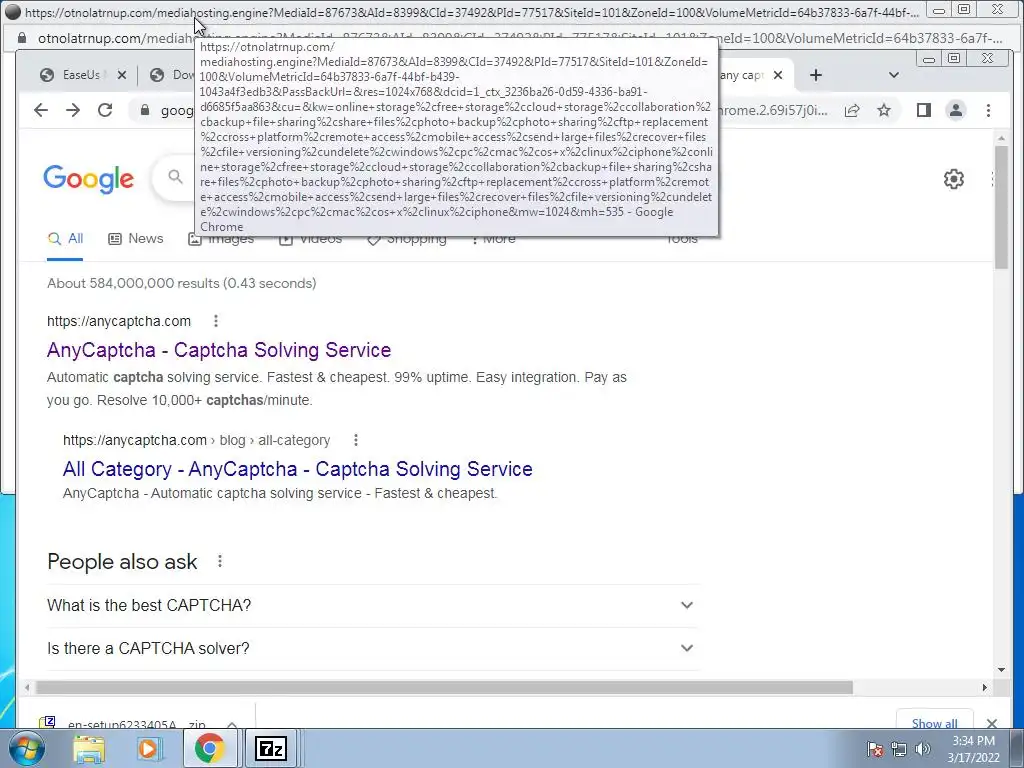1024x768 pixels.
Task: Click the Action Center flag tray icon
Action: (x=875, y=749)
